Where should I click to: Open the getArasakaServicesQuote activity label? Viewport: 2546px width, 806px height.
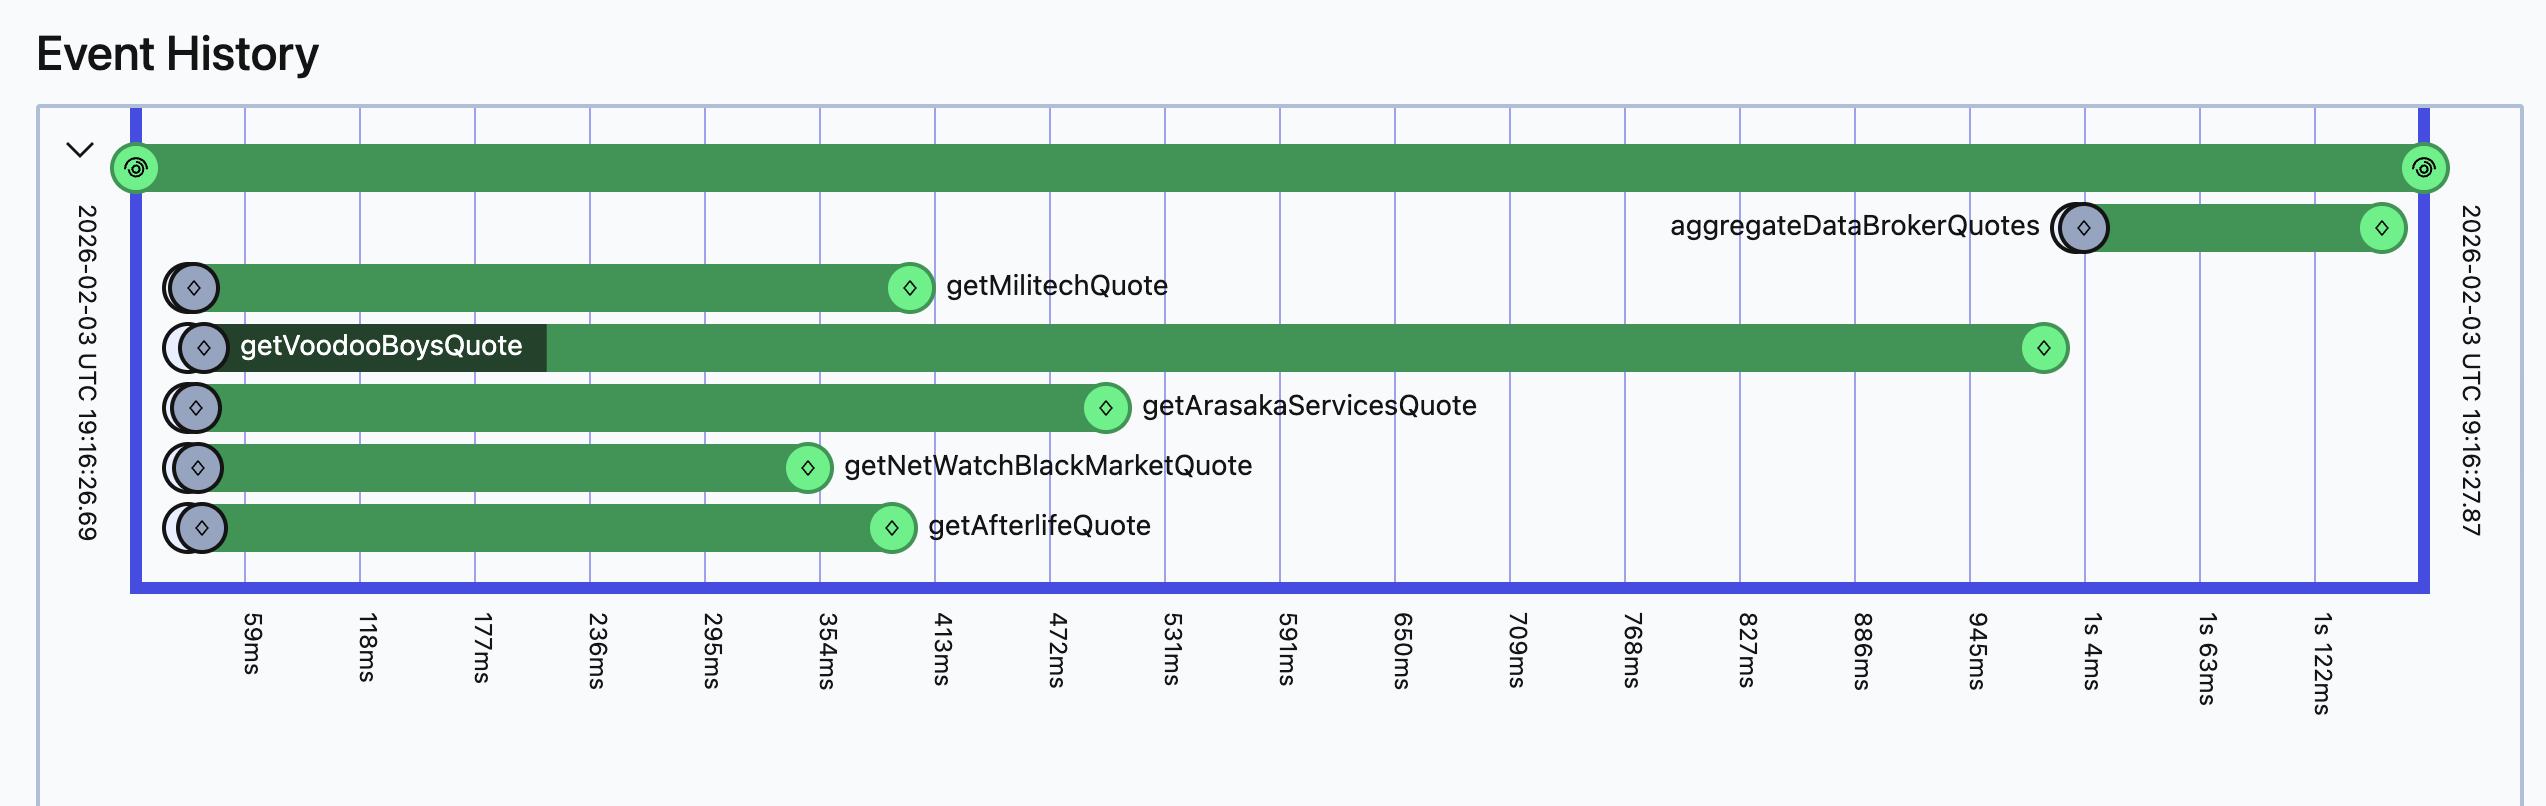click(x=1309, y=406)
